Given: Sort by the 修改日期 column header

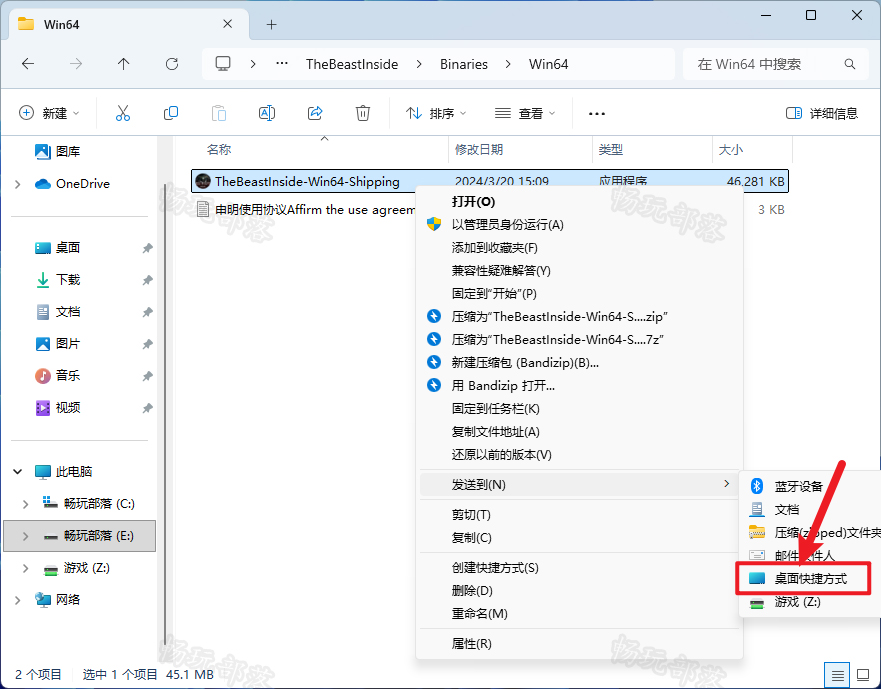Looking at the screenshot, I should click(479, 149).
